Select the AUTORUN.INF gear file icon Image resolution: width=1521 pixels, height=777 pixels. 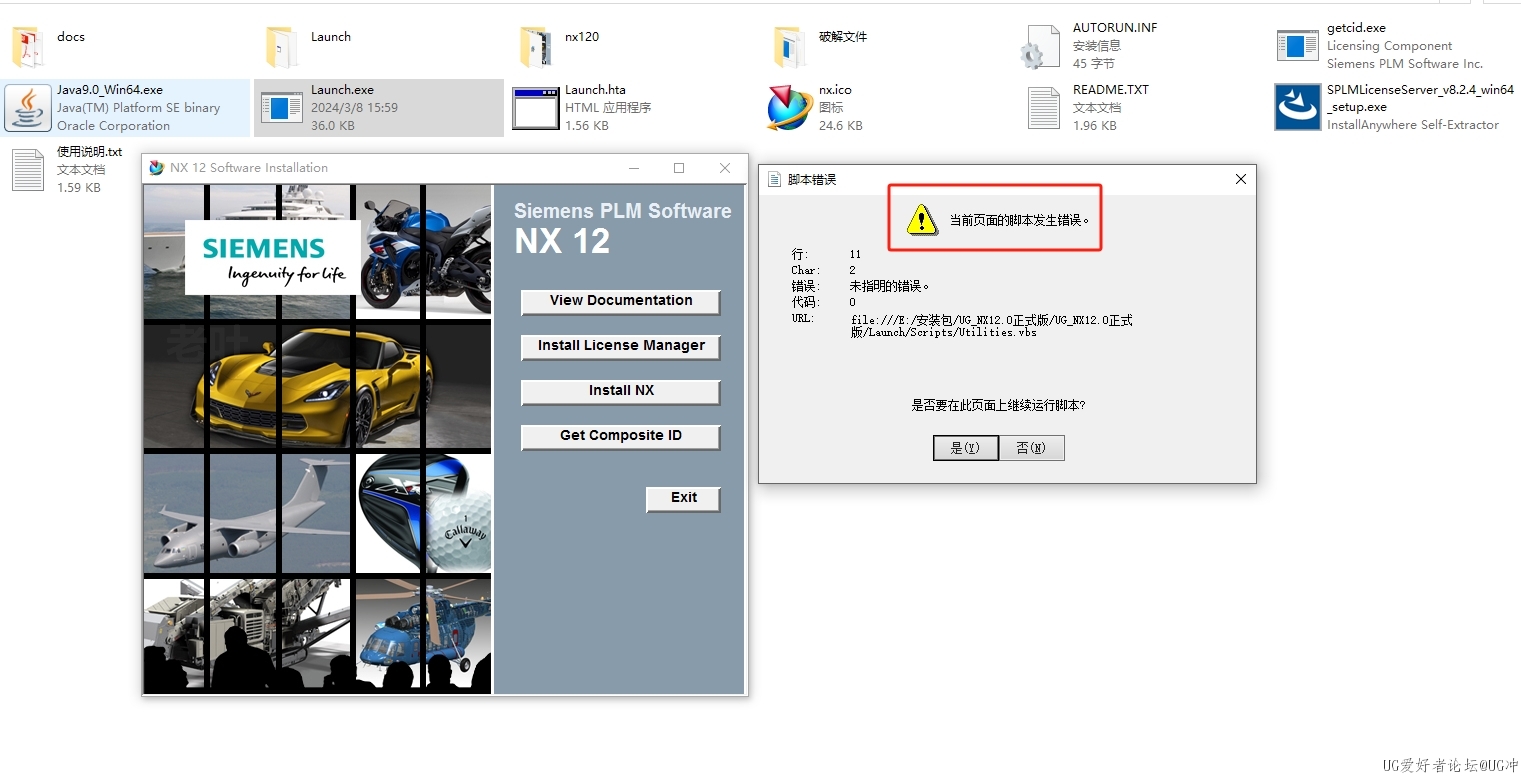click(x=1041, y=47)
